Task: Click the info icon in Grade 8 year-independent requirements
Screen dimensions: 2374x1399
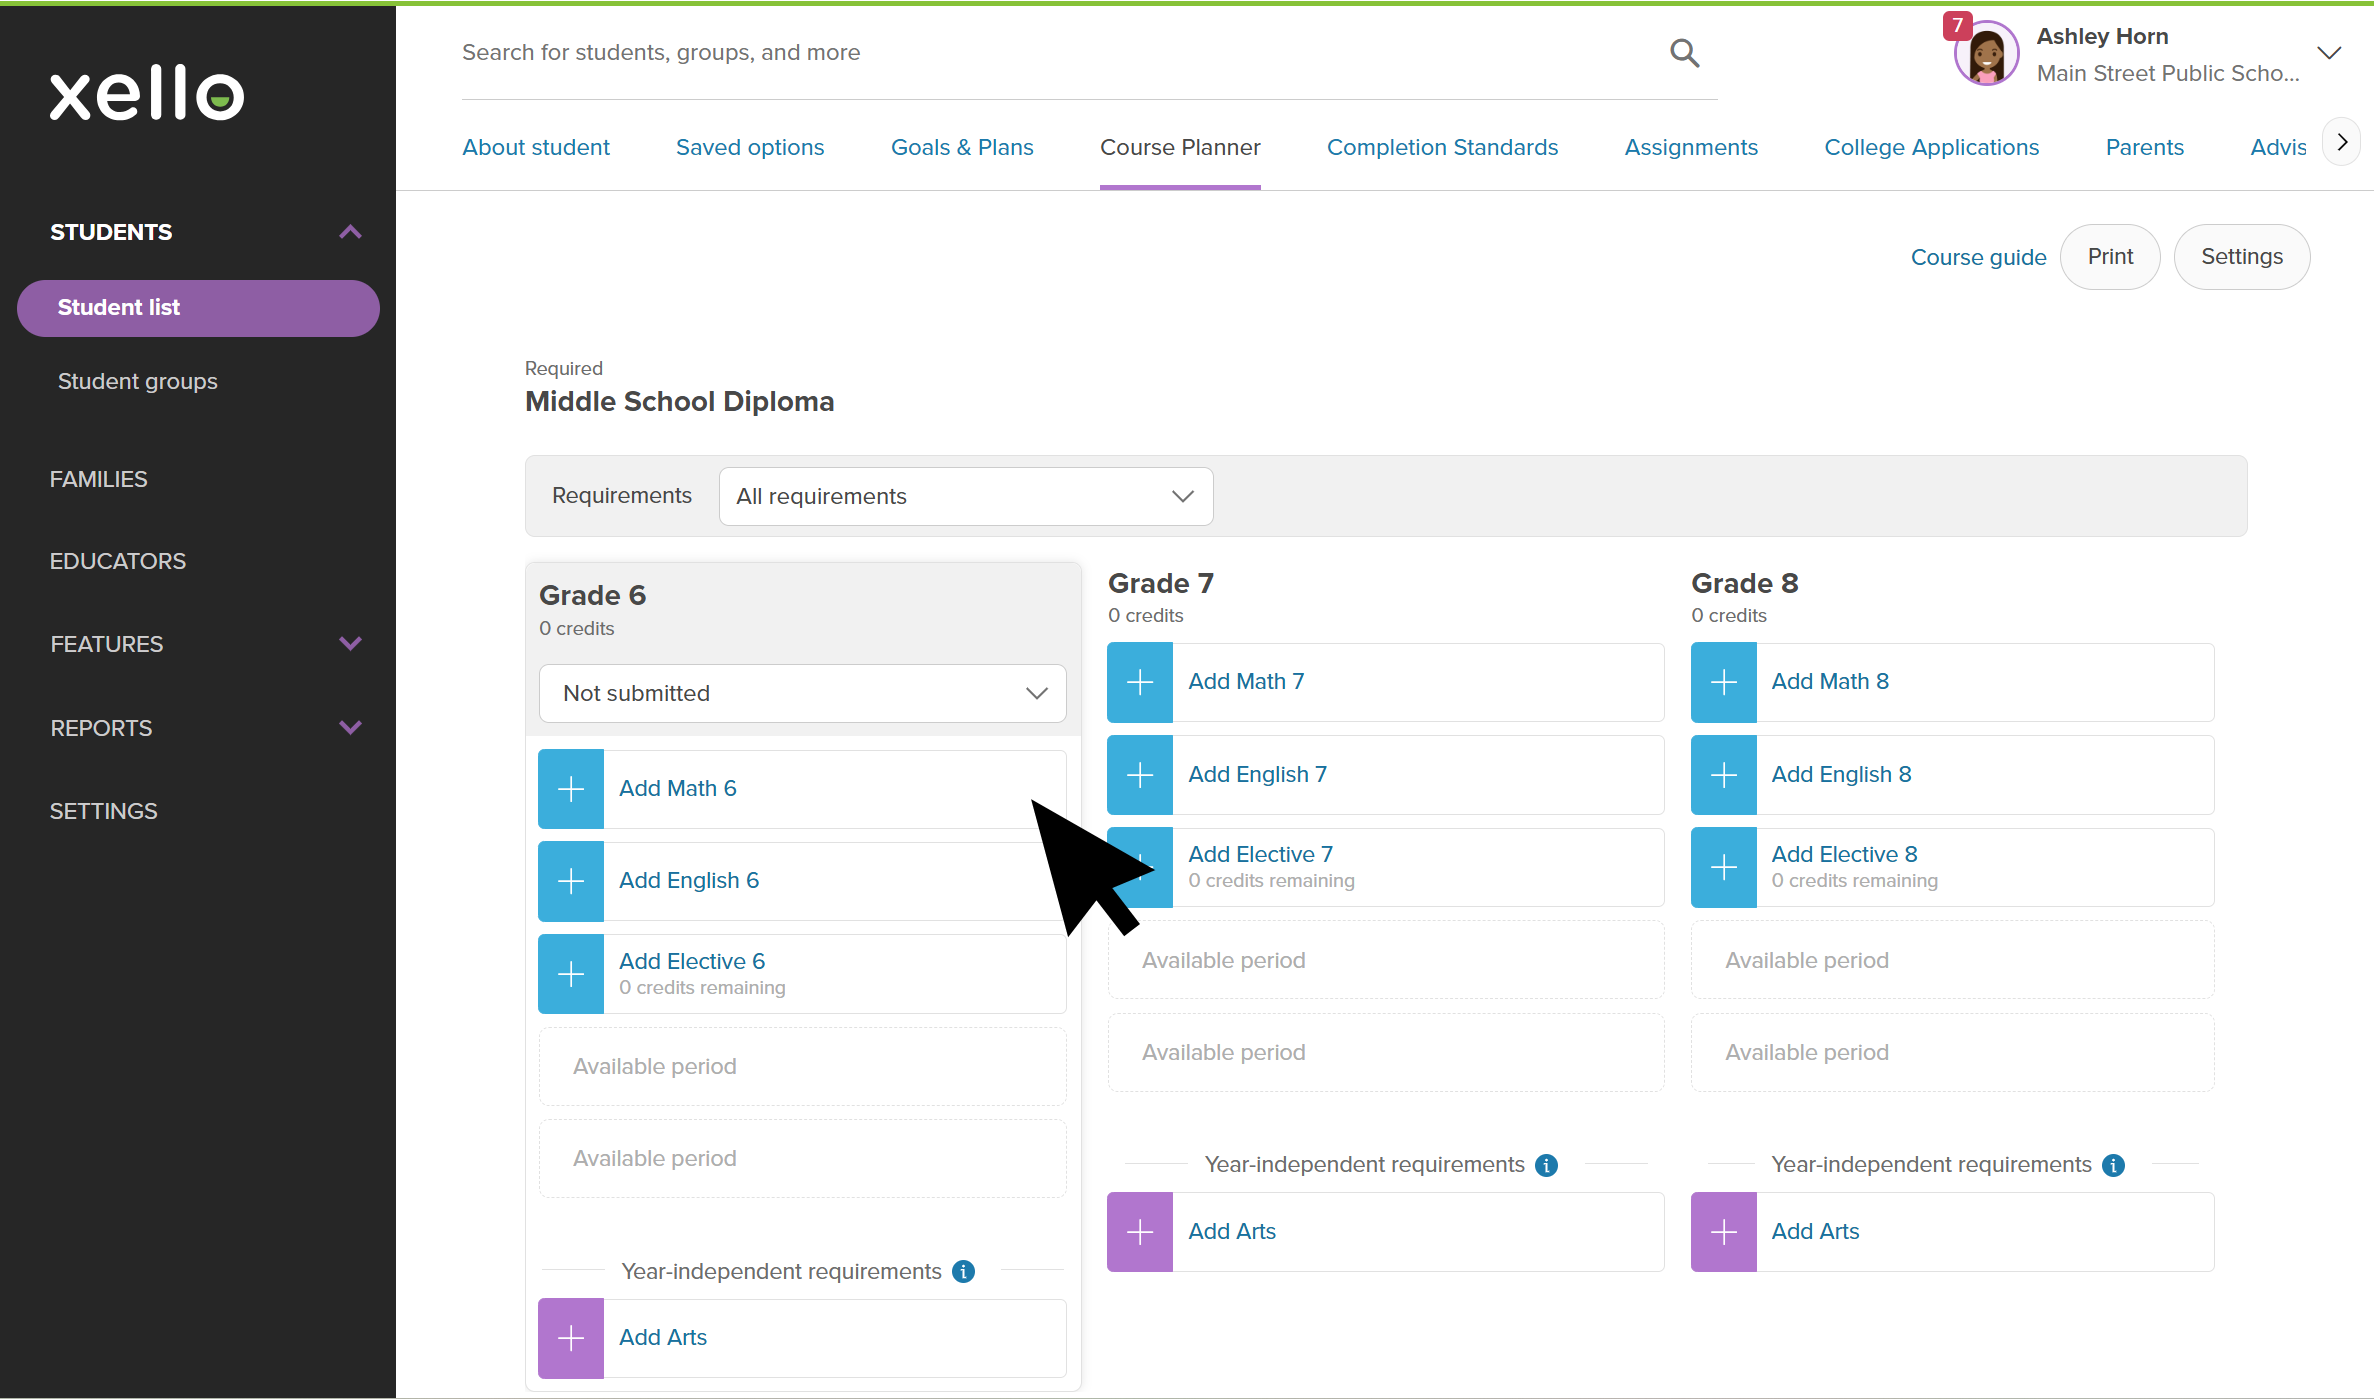Action: pyautogui.click(x=2113, y=1165)
